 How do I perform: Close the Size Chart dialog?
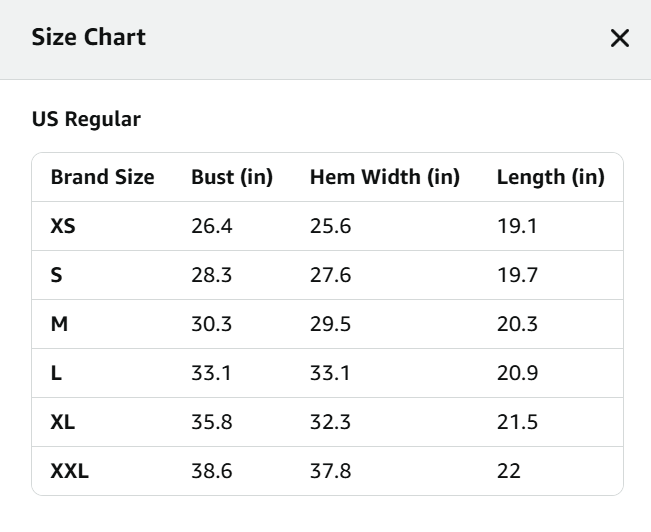(620, 39)
